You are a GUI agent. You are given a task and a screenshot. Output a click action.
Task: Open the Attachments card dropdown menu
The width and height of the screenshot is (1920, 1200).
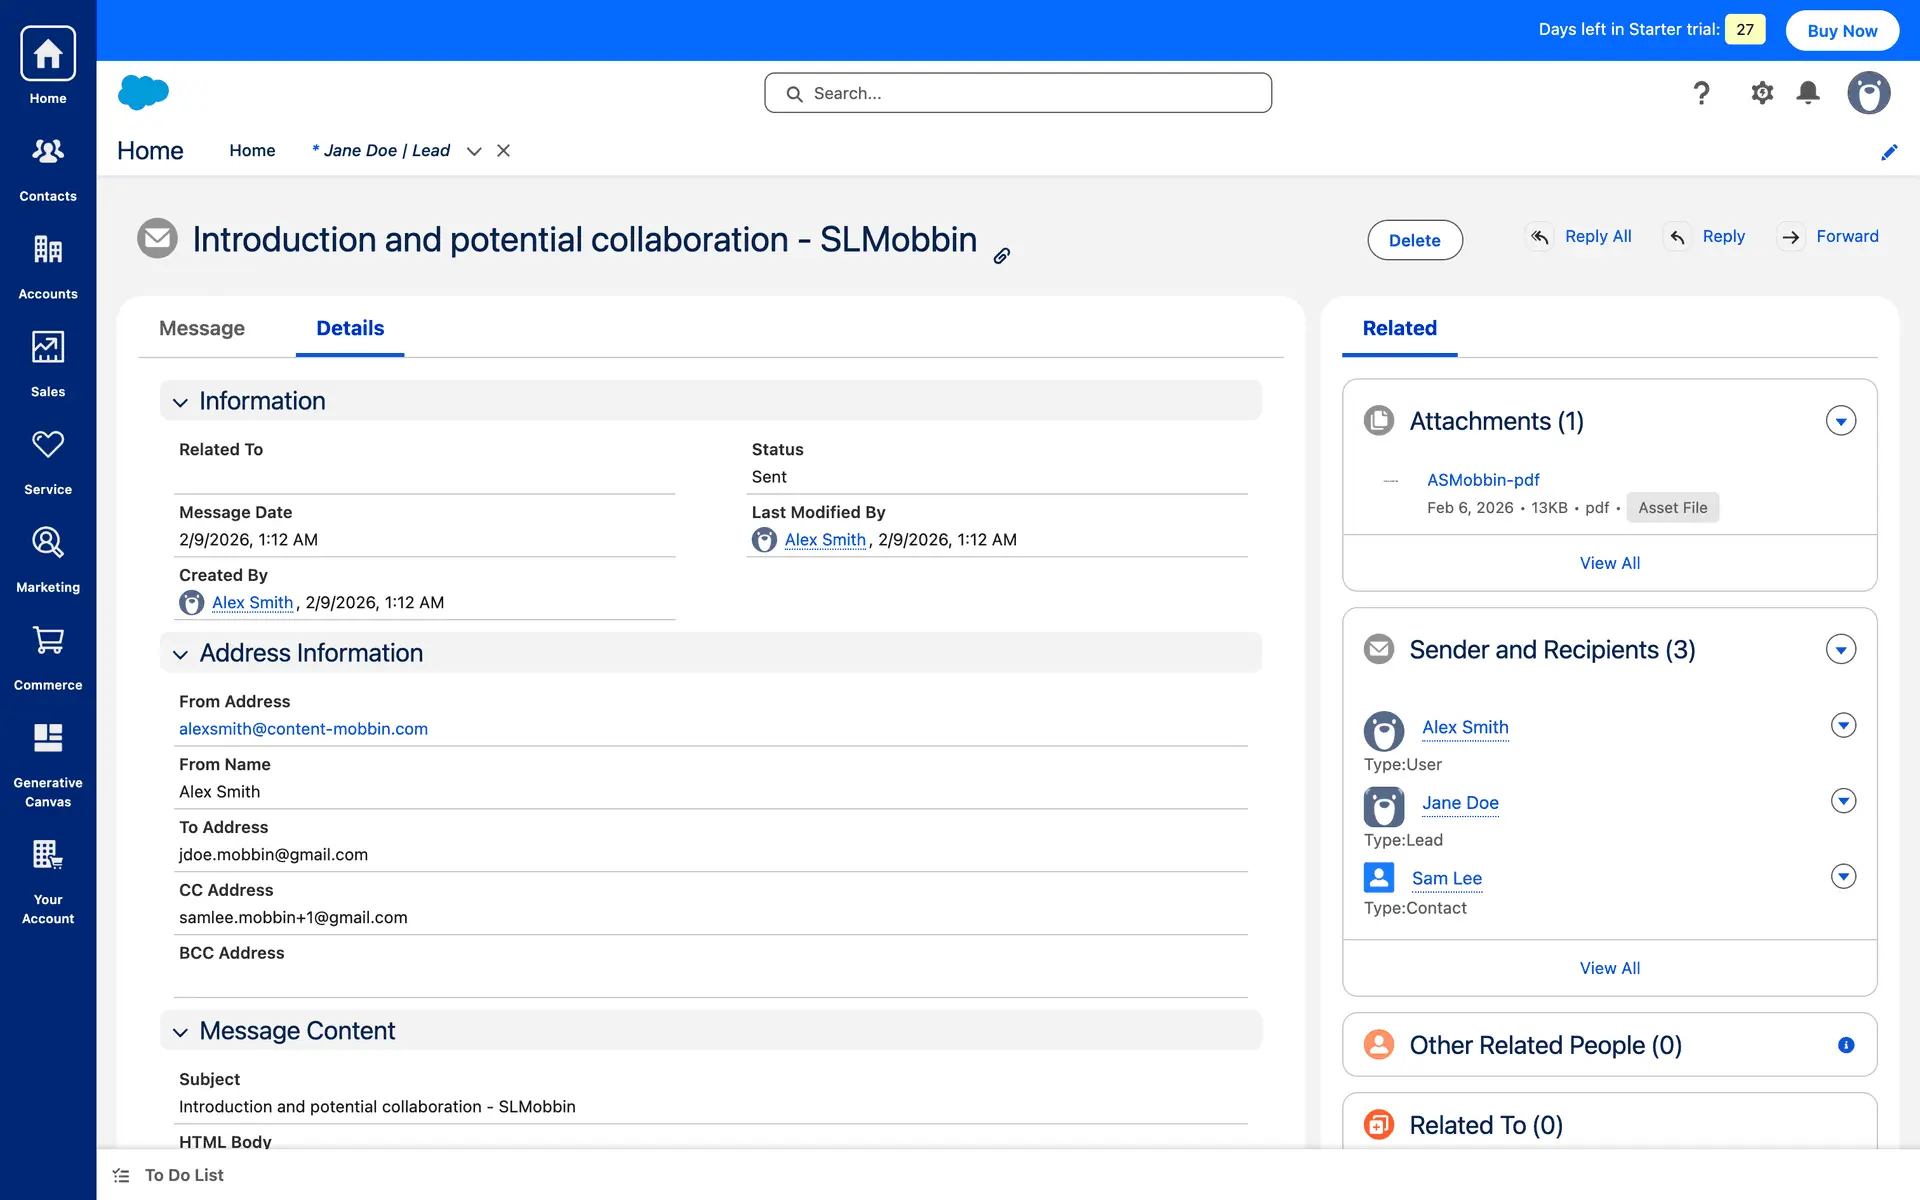(x=1840, y=421)
